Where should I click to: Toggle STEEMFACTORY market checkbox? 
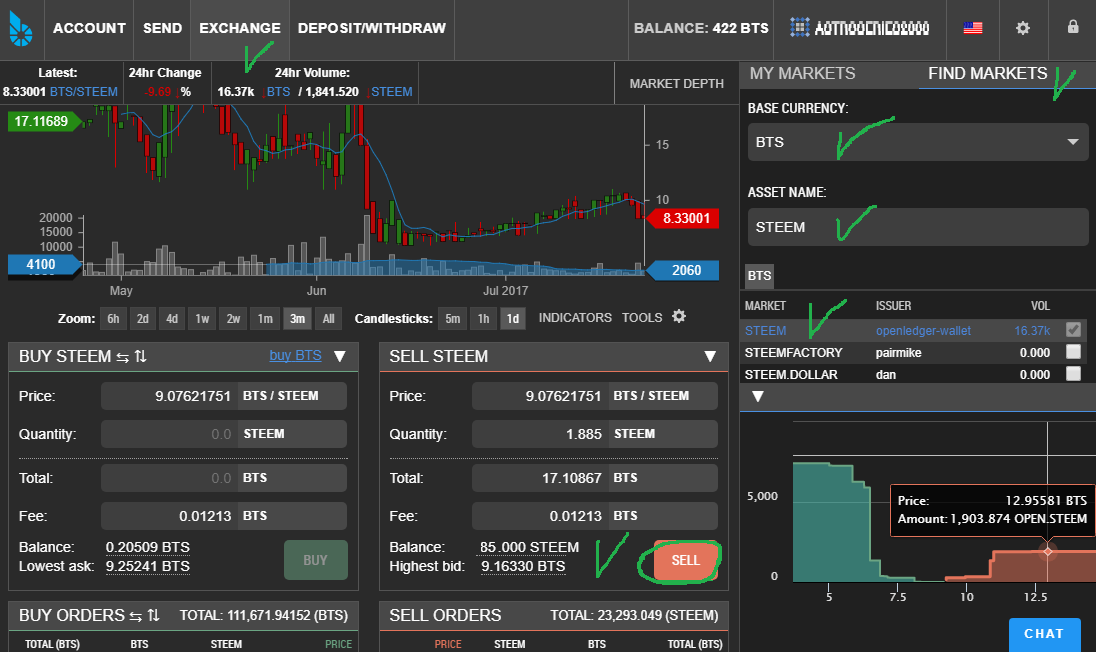[x=1073, y=352]
